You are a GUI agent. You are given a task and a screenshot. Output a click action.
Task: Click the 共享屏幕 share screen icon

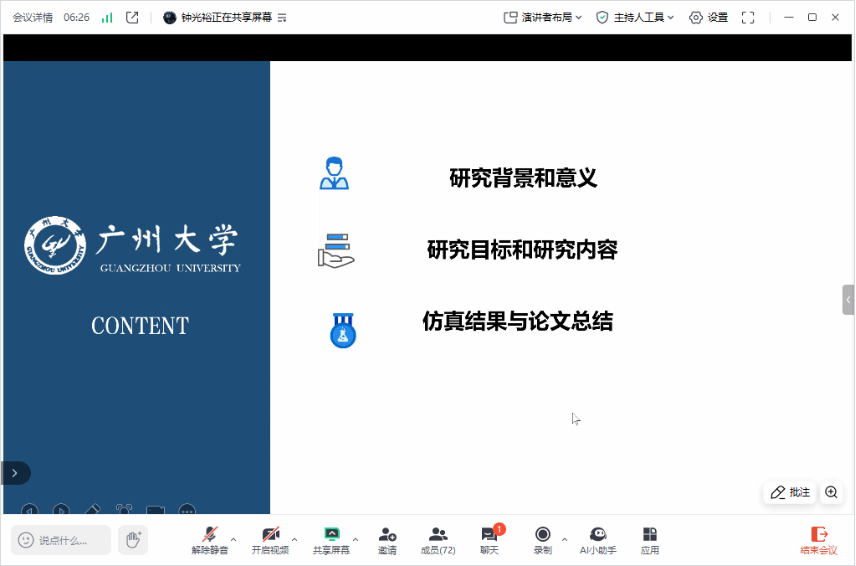[331, 539]
